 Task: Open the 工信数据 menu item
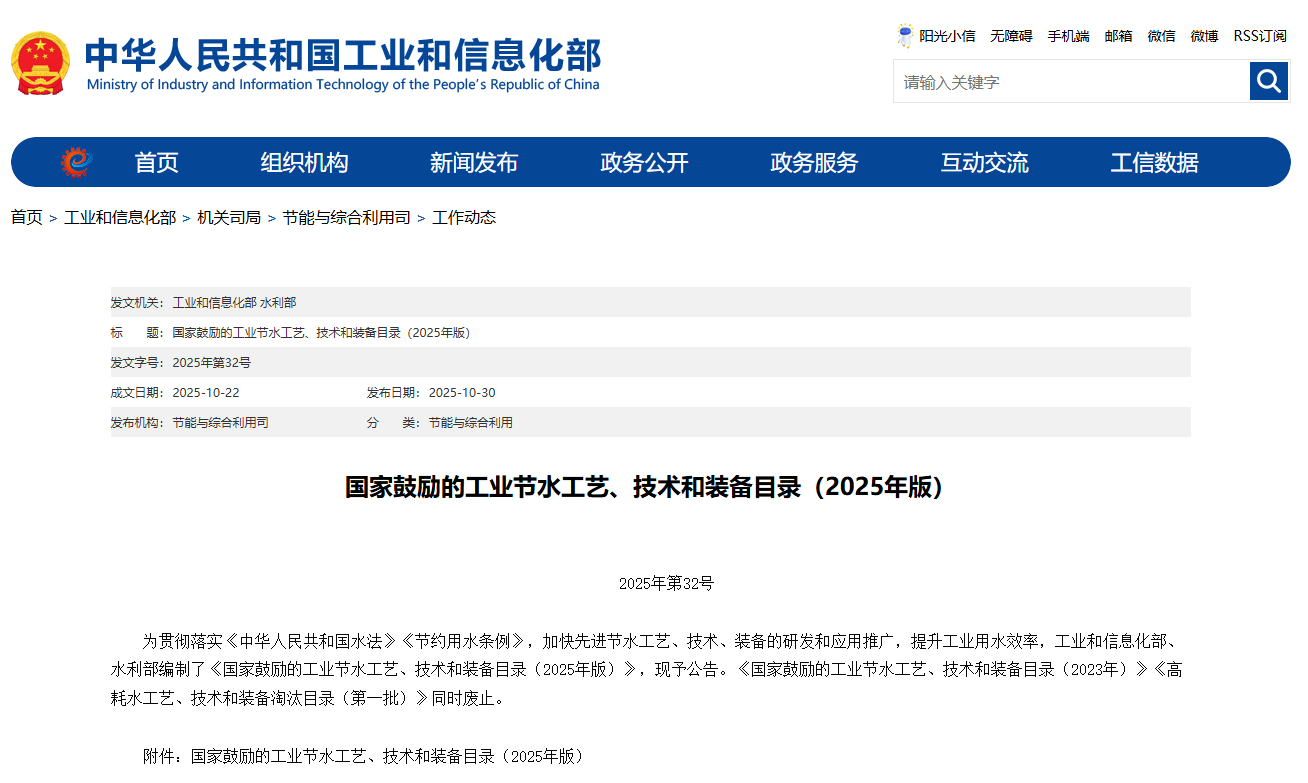(x=1154, y=163)
